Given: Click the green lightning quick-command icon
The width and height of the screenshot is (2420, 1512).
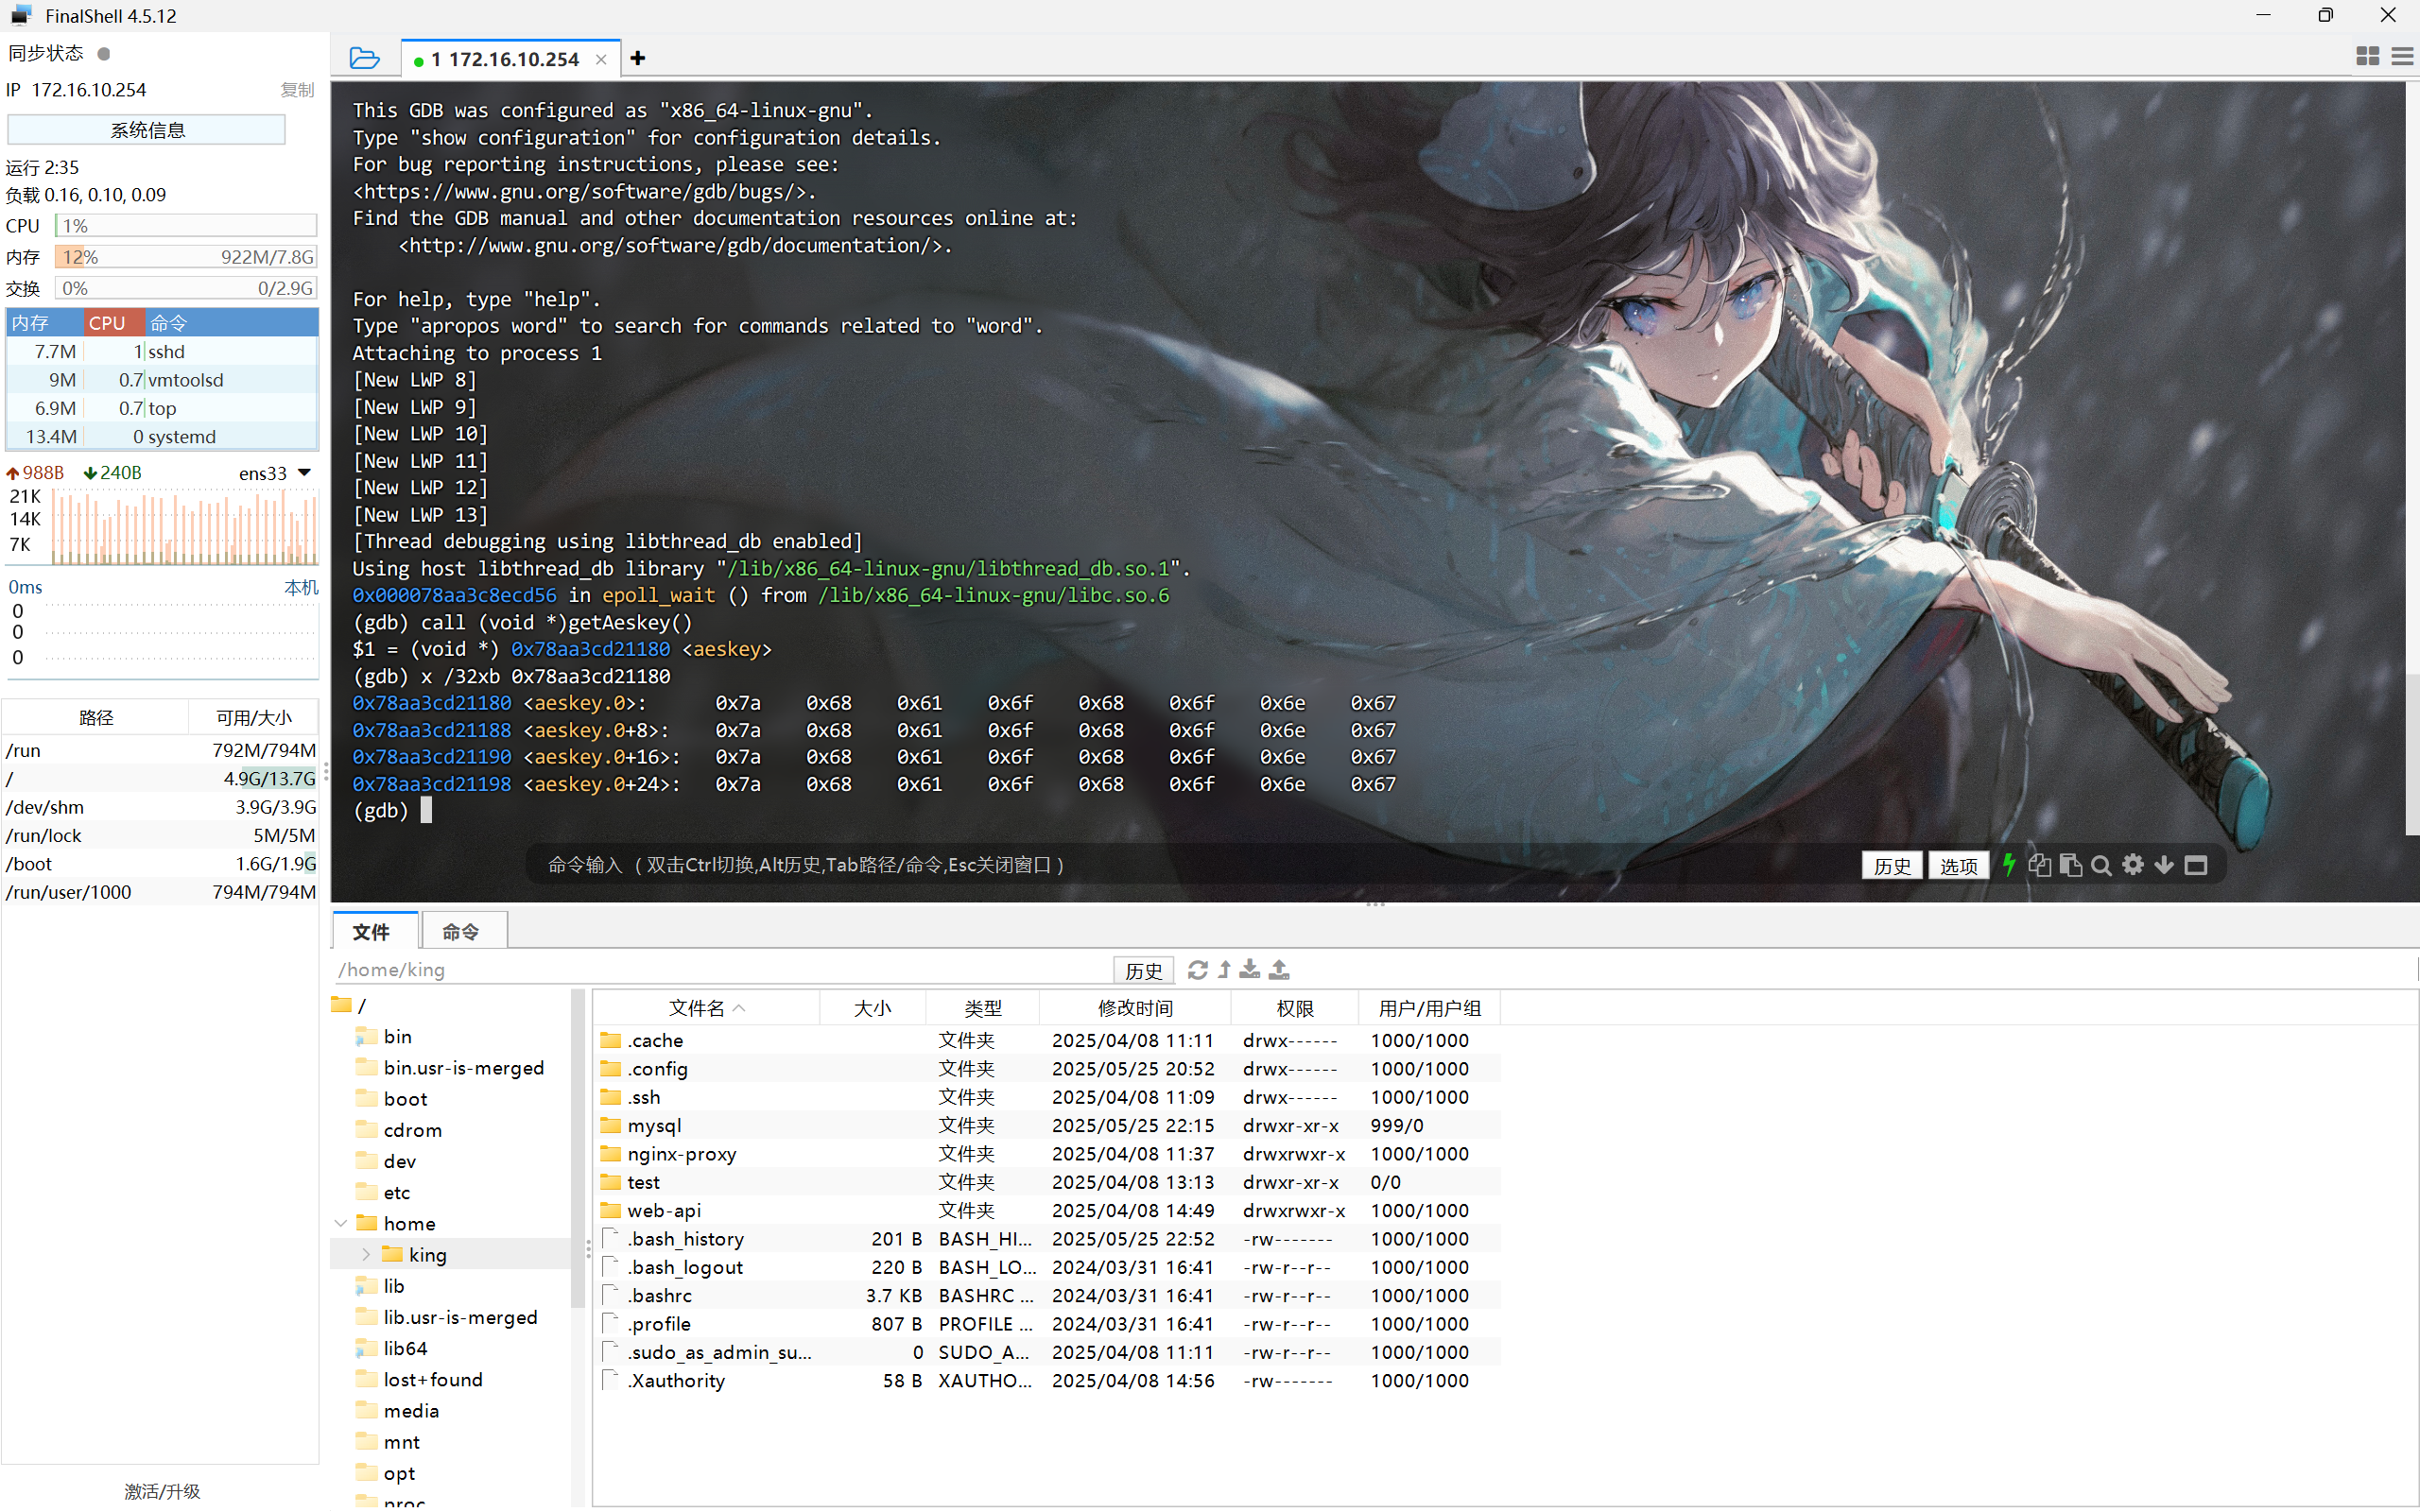Looking at the screenshot, I should [x=2008, y=865].
